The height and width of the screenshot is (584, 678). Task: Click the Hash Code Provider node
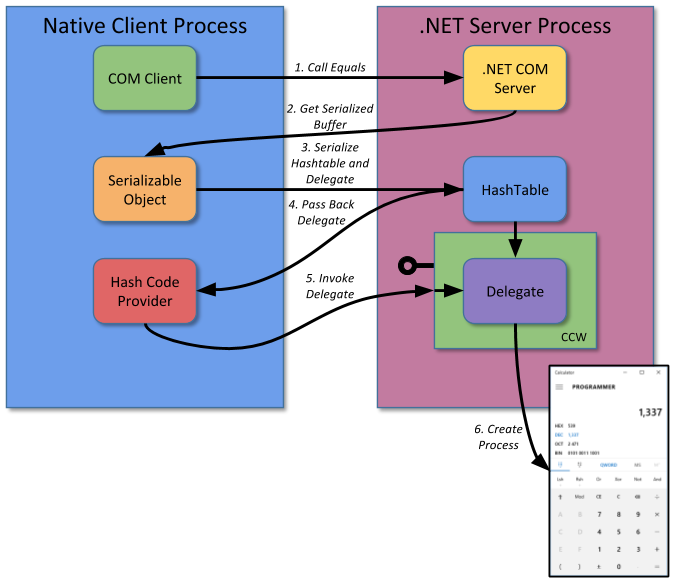click(145, 291)
